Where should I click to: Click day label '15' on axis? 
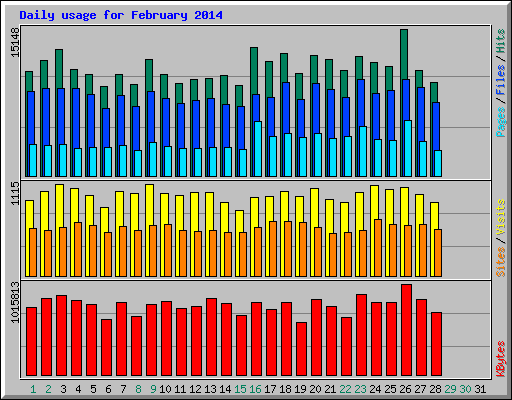[x=240, y=389]
